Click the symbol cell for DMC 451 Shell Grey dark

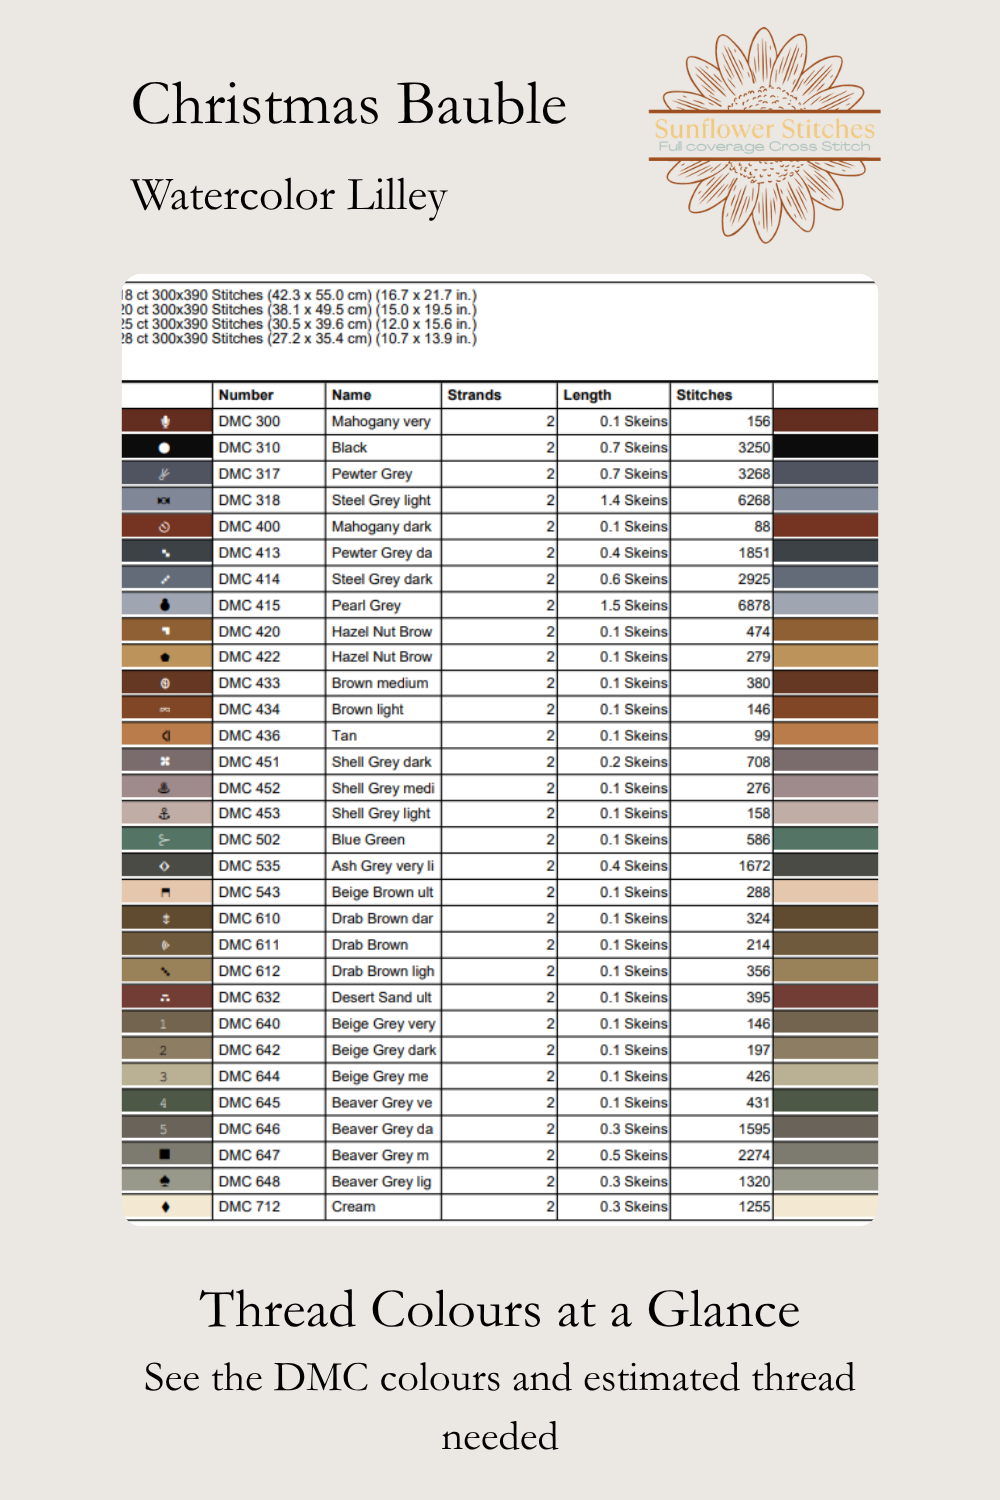tap(167, 762)
